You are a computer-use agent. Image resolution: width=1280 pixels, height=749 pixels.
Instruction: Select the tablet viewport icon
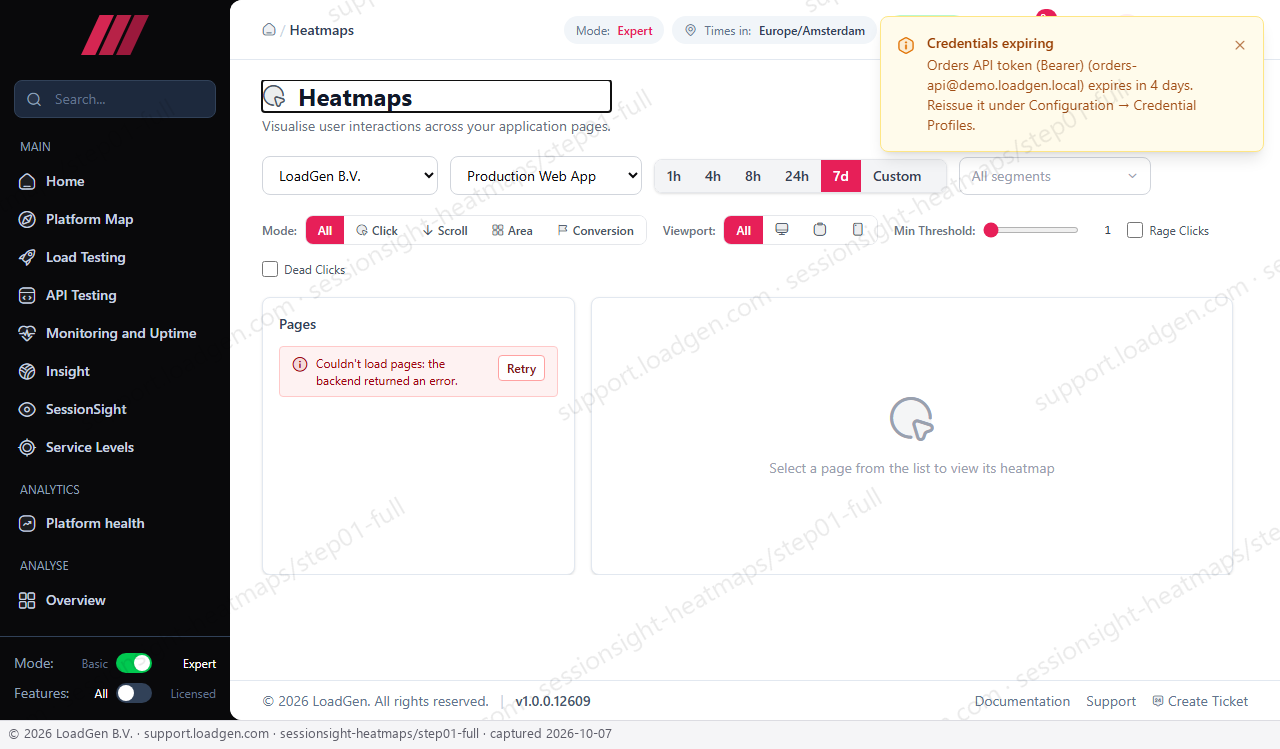(x=820, y=230)
